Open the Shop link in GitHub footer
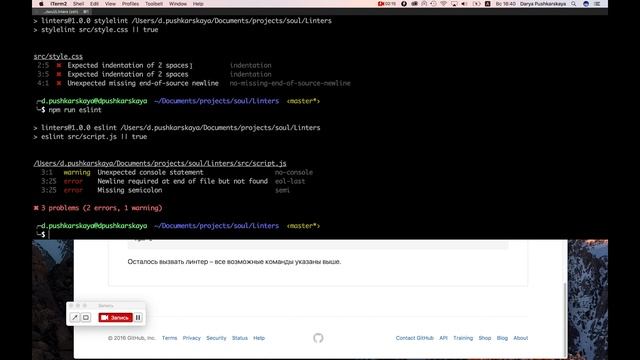This screenshot has height=360, width=640. click(484, 338)
